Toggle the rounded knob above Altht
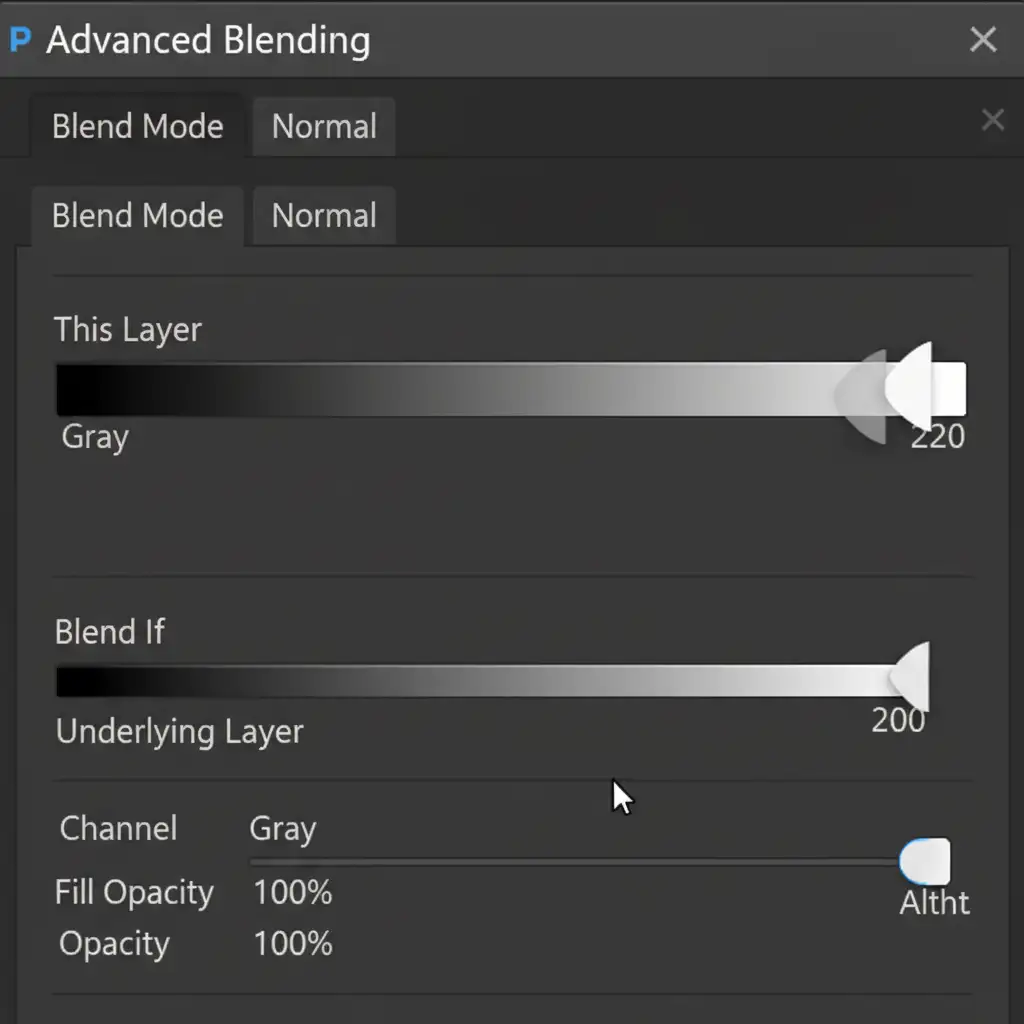The height and width of the screenshot is (1024, 1024). pyautogui.click(x=925, y=862)
